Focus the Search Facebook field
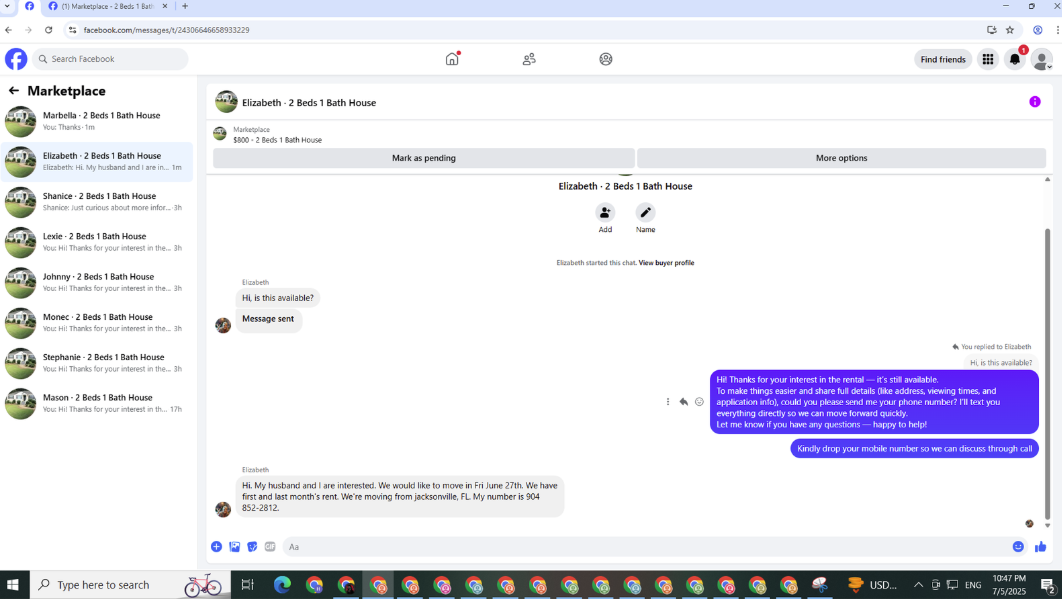Screen dimensions: 1062x599 click(x=110, y=59)
